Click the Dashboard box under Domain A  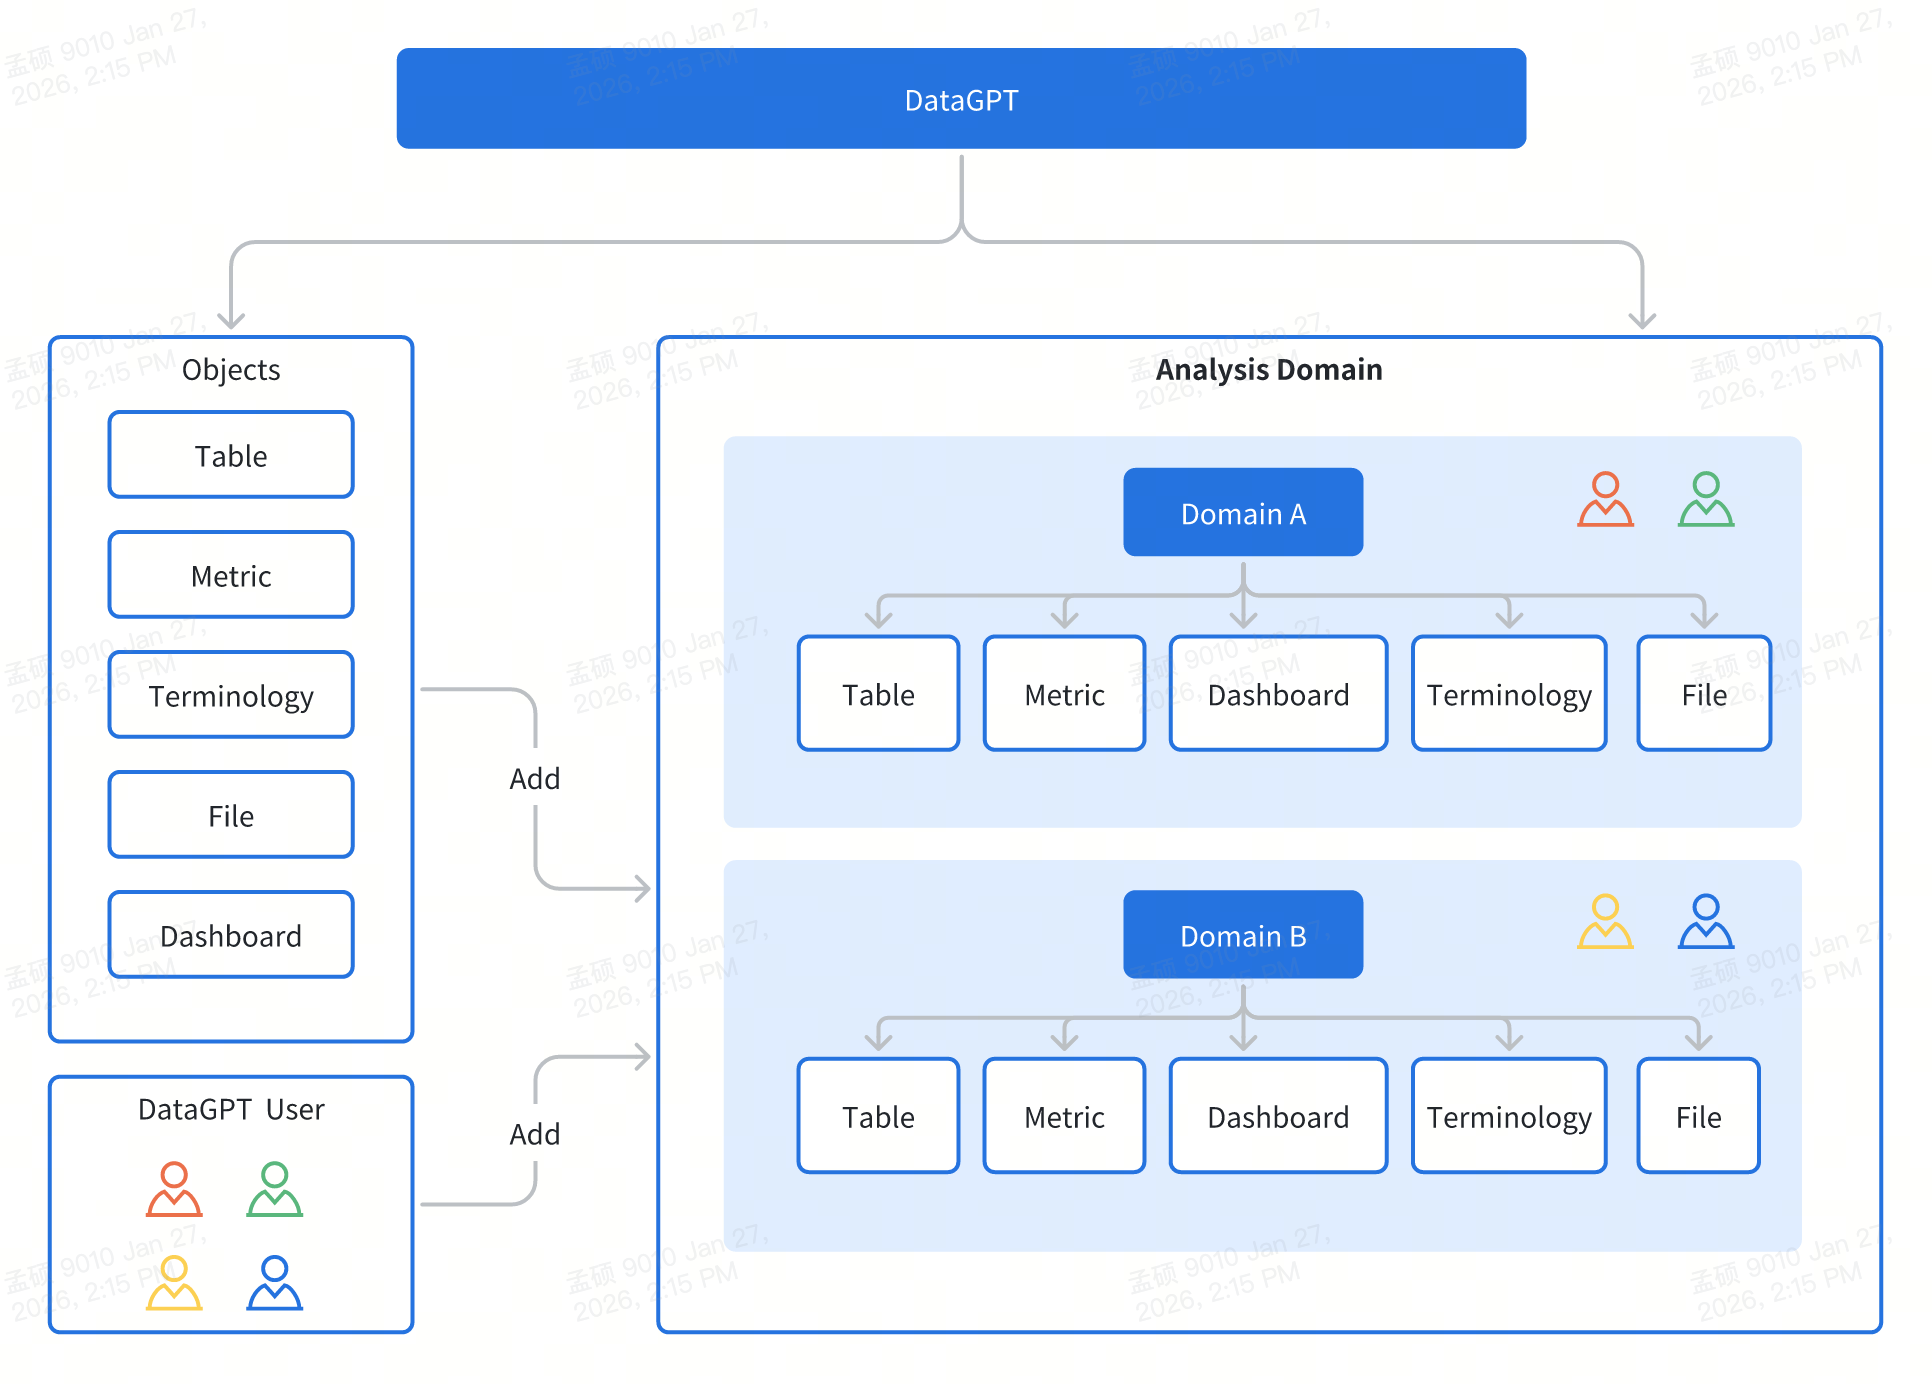point(1278,694)
